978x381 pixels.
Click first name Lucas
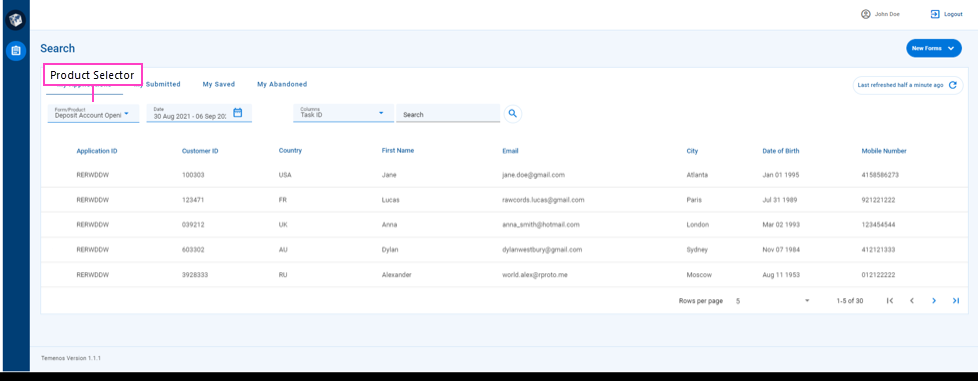(390, 200)
